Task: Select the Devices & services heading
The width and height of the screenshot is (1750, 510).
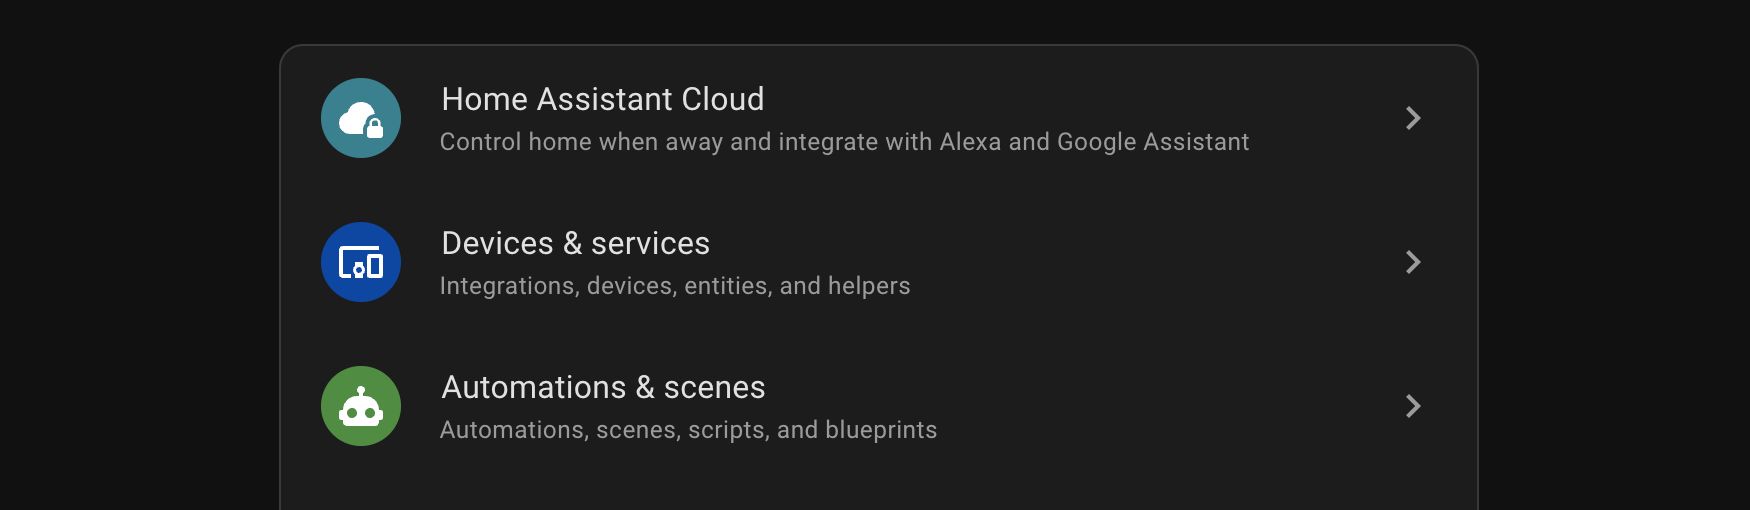Action: click(x=575, y=243)
